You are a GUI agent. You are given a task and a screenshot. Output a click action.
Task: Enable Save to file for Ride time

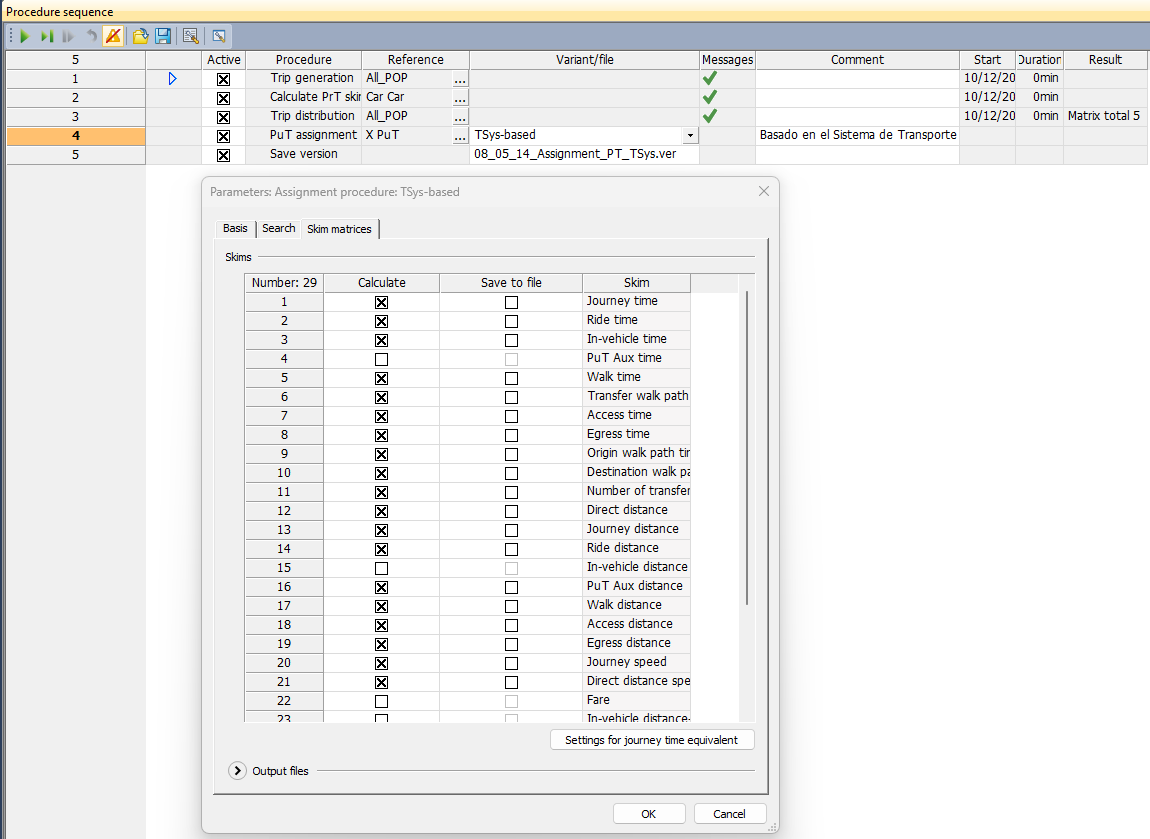[x=511, y=321]
